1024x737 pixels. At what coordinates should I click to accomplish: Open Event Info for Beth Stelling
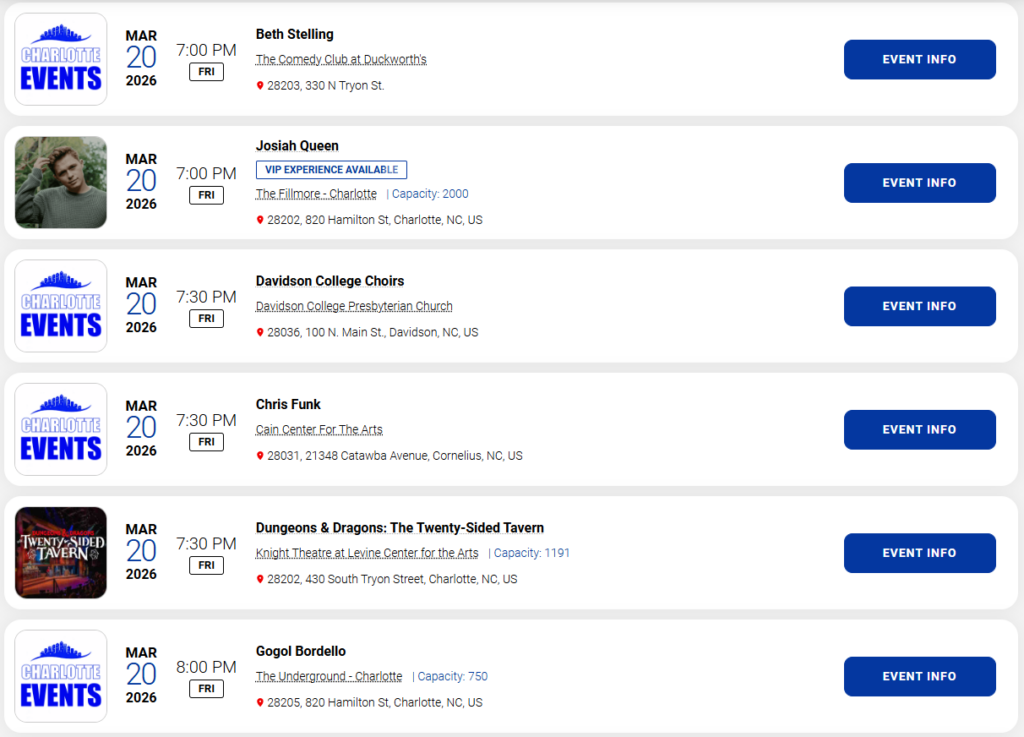tap(919, 59)
